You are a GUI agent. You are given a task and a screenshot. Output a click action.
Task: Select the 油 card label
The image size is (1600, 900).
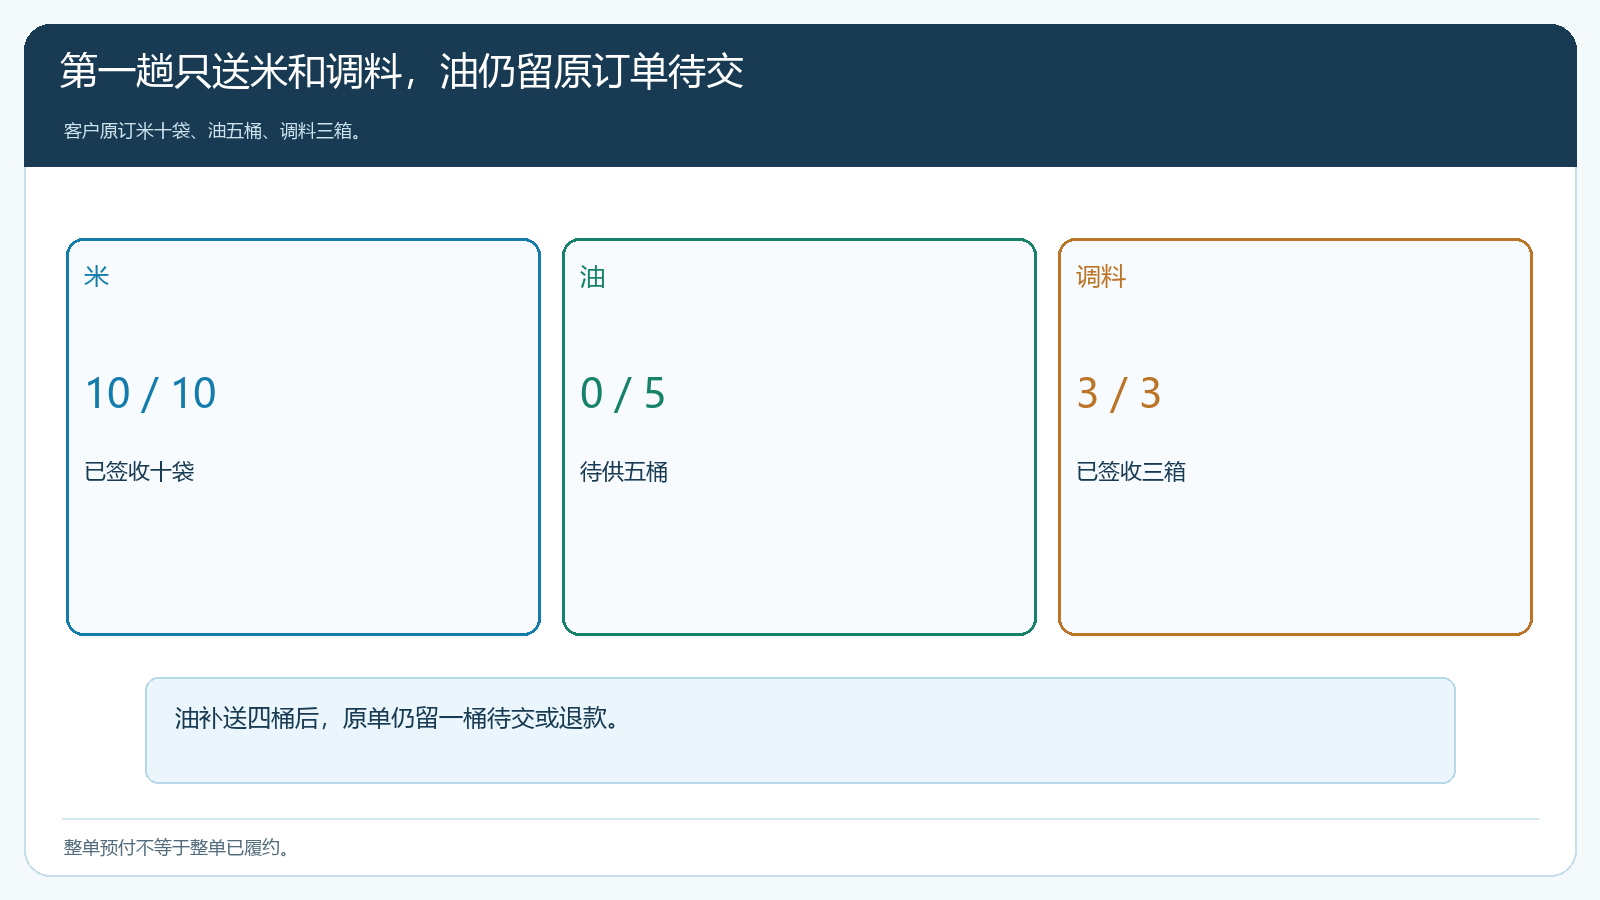coord(593,277)
